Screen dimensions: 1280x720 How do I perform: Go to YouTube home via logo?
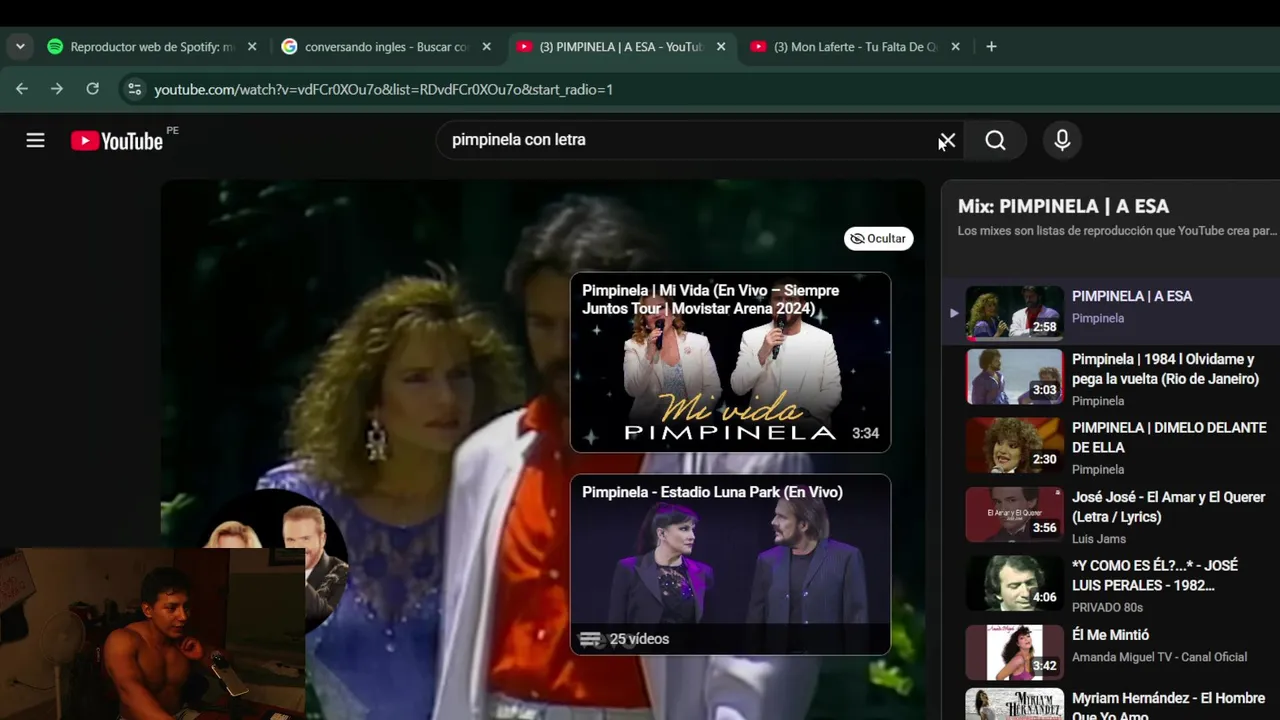click(117, 141)
